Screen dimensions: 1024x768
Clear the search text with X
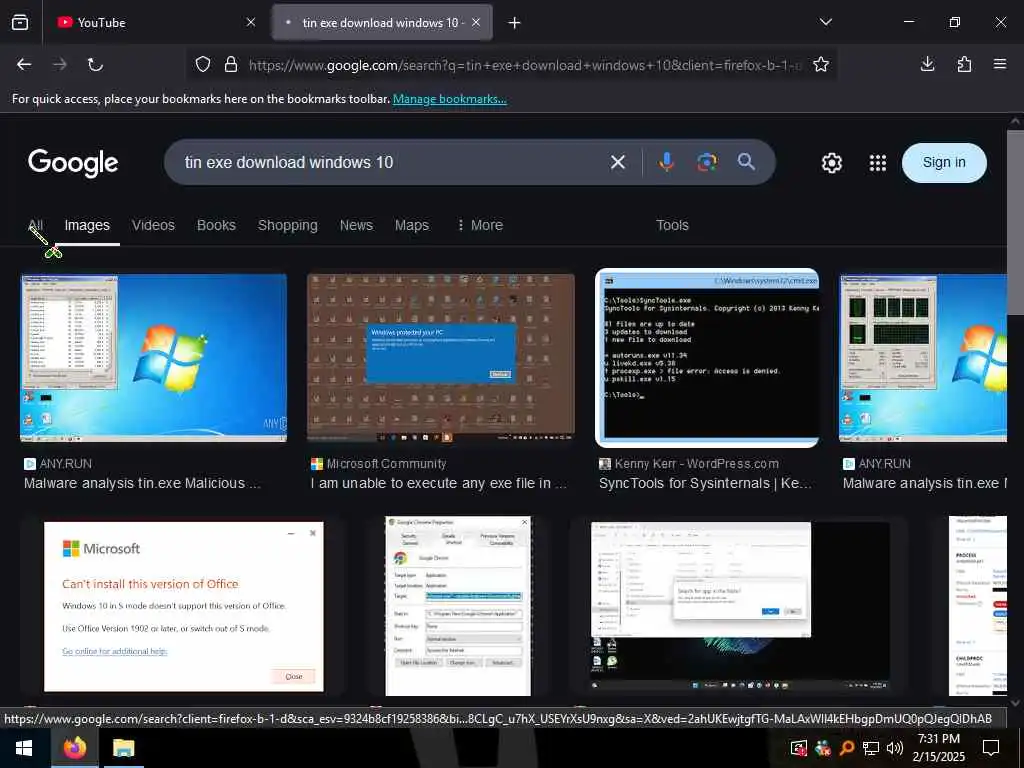click(618, 162)
